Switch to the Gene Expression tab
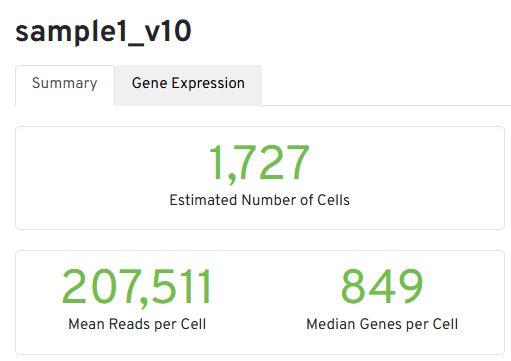511x361 pixels. pyautogui.click(x=188, y=83)
